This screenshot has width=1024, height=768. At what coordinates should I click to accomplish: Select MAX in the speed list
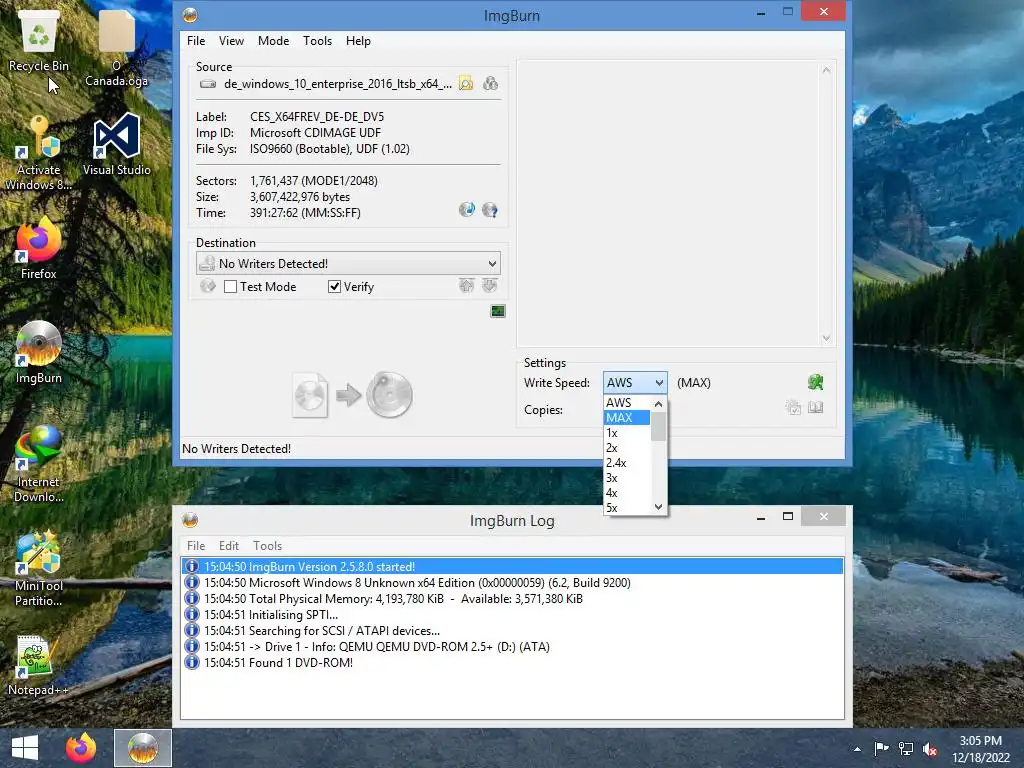coord(627,417)
